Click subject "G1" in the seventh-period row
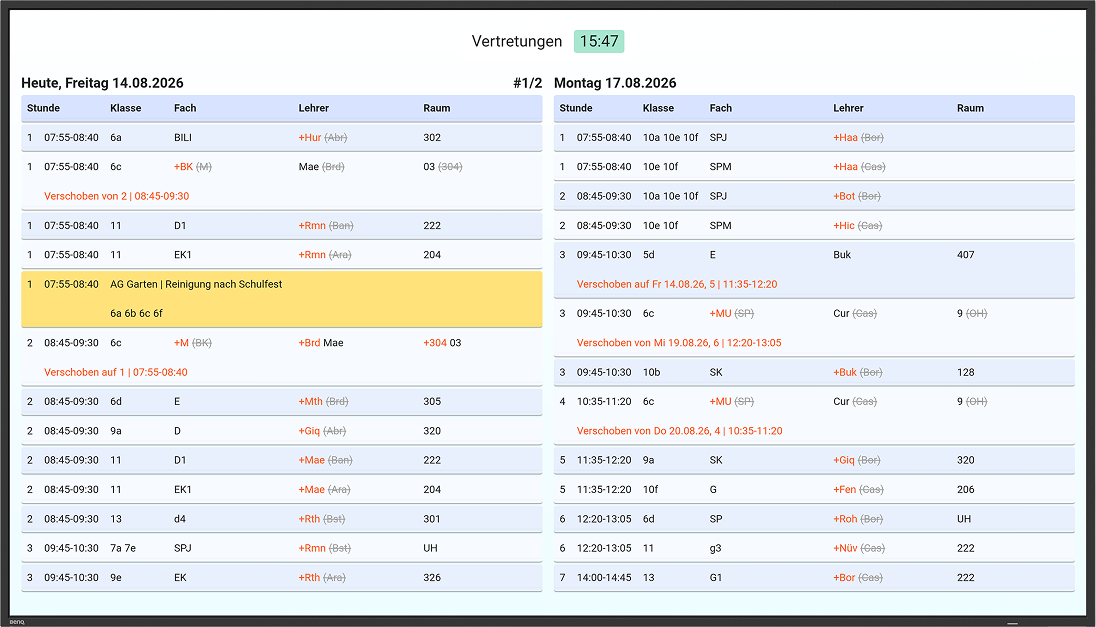Viewport: 1096px width, 627px height. [716, 578]
